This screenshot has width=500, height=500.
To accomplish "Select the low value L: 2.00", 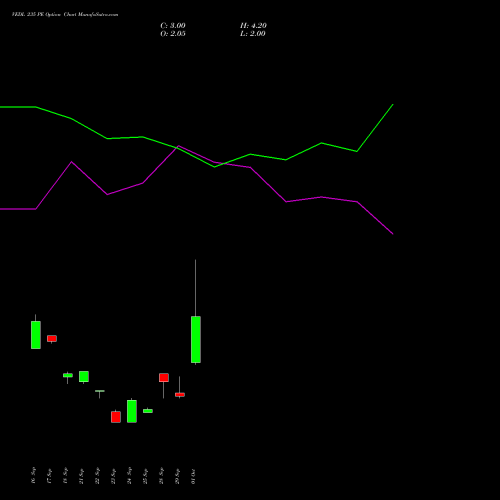I will coord(253,33).
